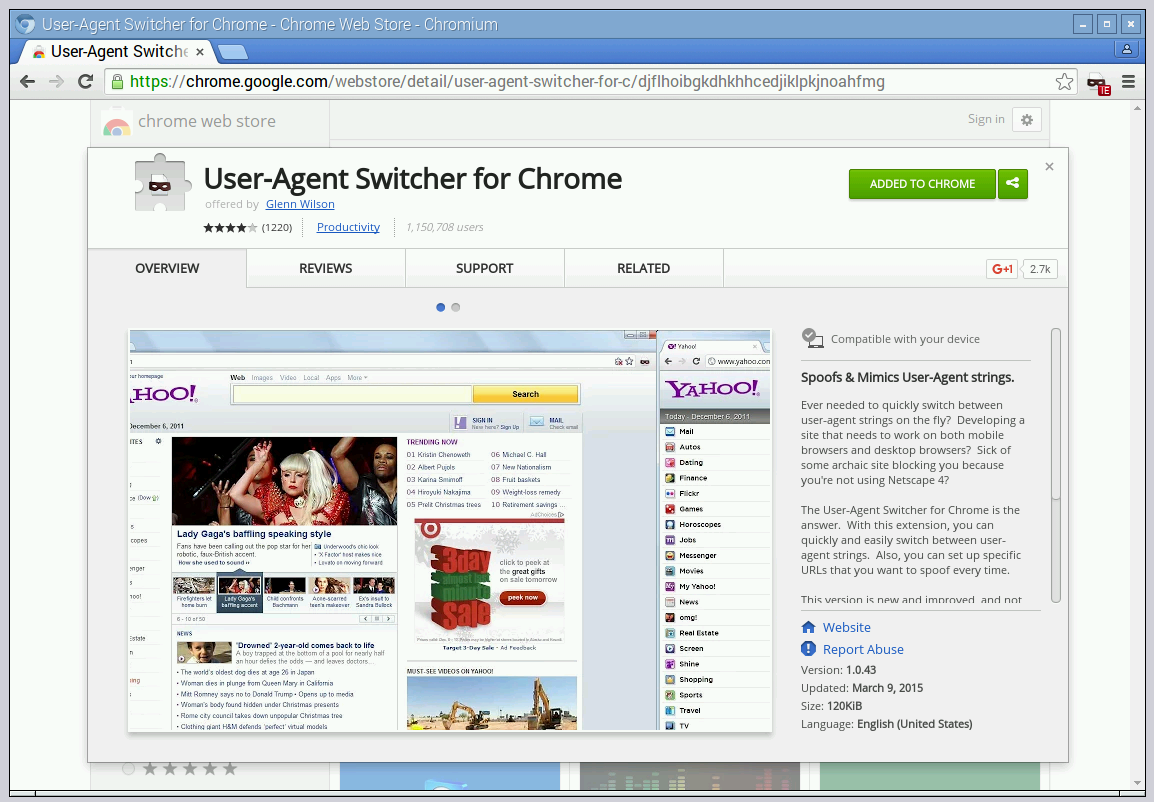Switch to the Overview tab
This screenshot has height=802, width=1154.
[x=167, y=269]
